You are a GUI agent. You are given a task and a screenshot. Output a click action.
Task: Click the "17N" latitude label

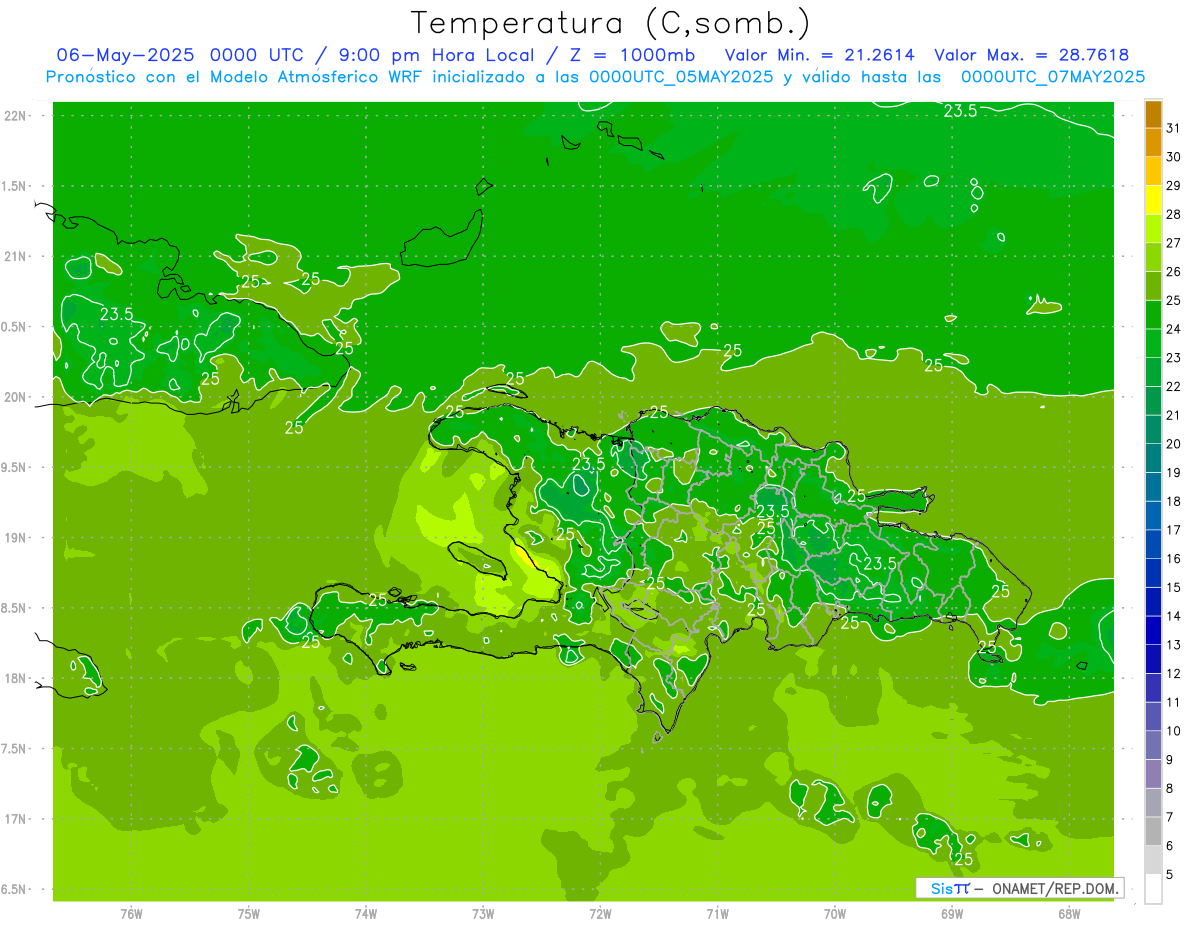15,818
